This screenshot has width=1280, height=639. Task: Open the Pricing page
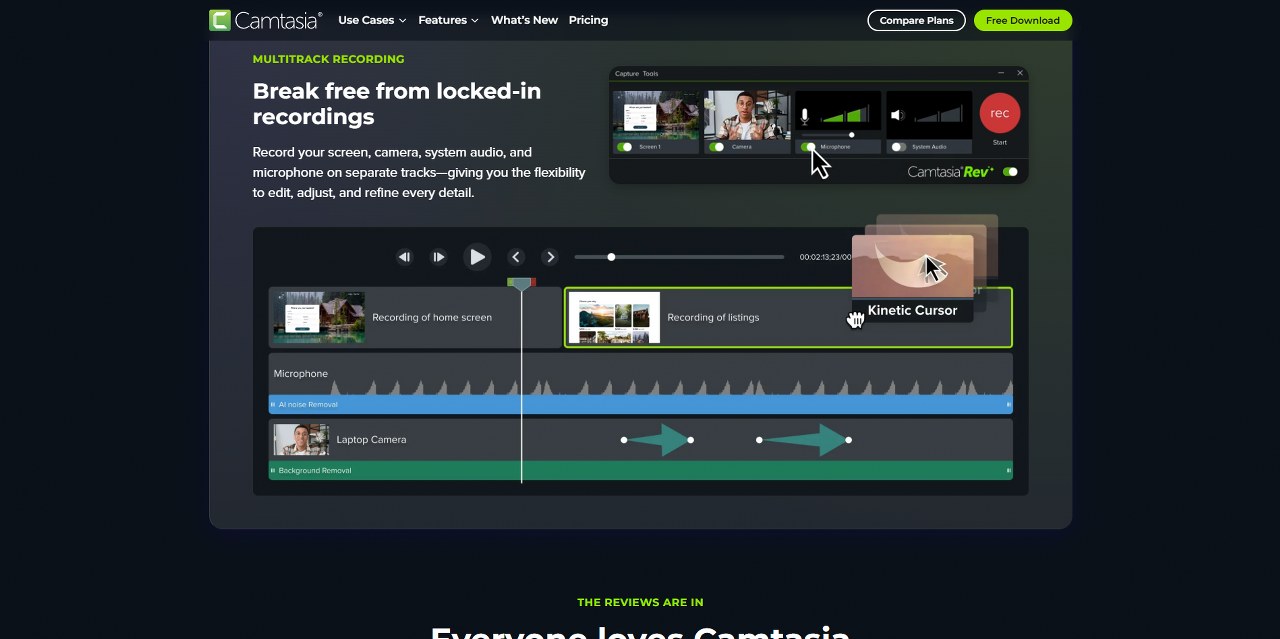588,20
